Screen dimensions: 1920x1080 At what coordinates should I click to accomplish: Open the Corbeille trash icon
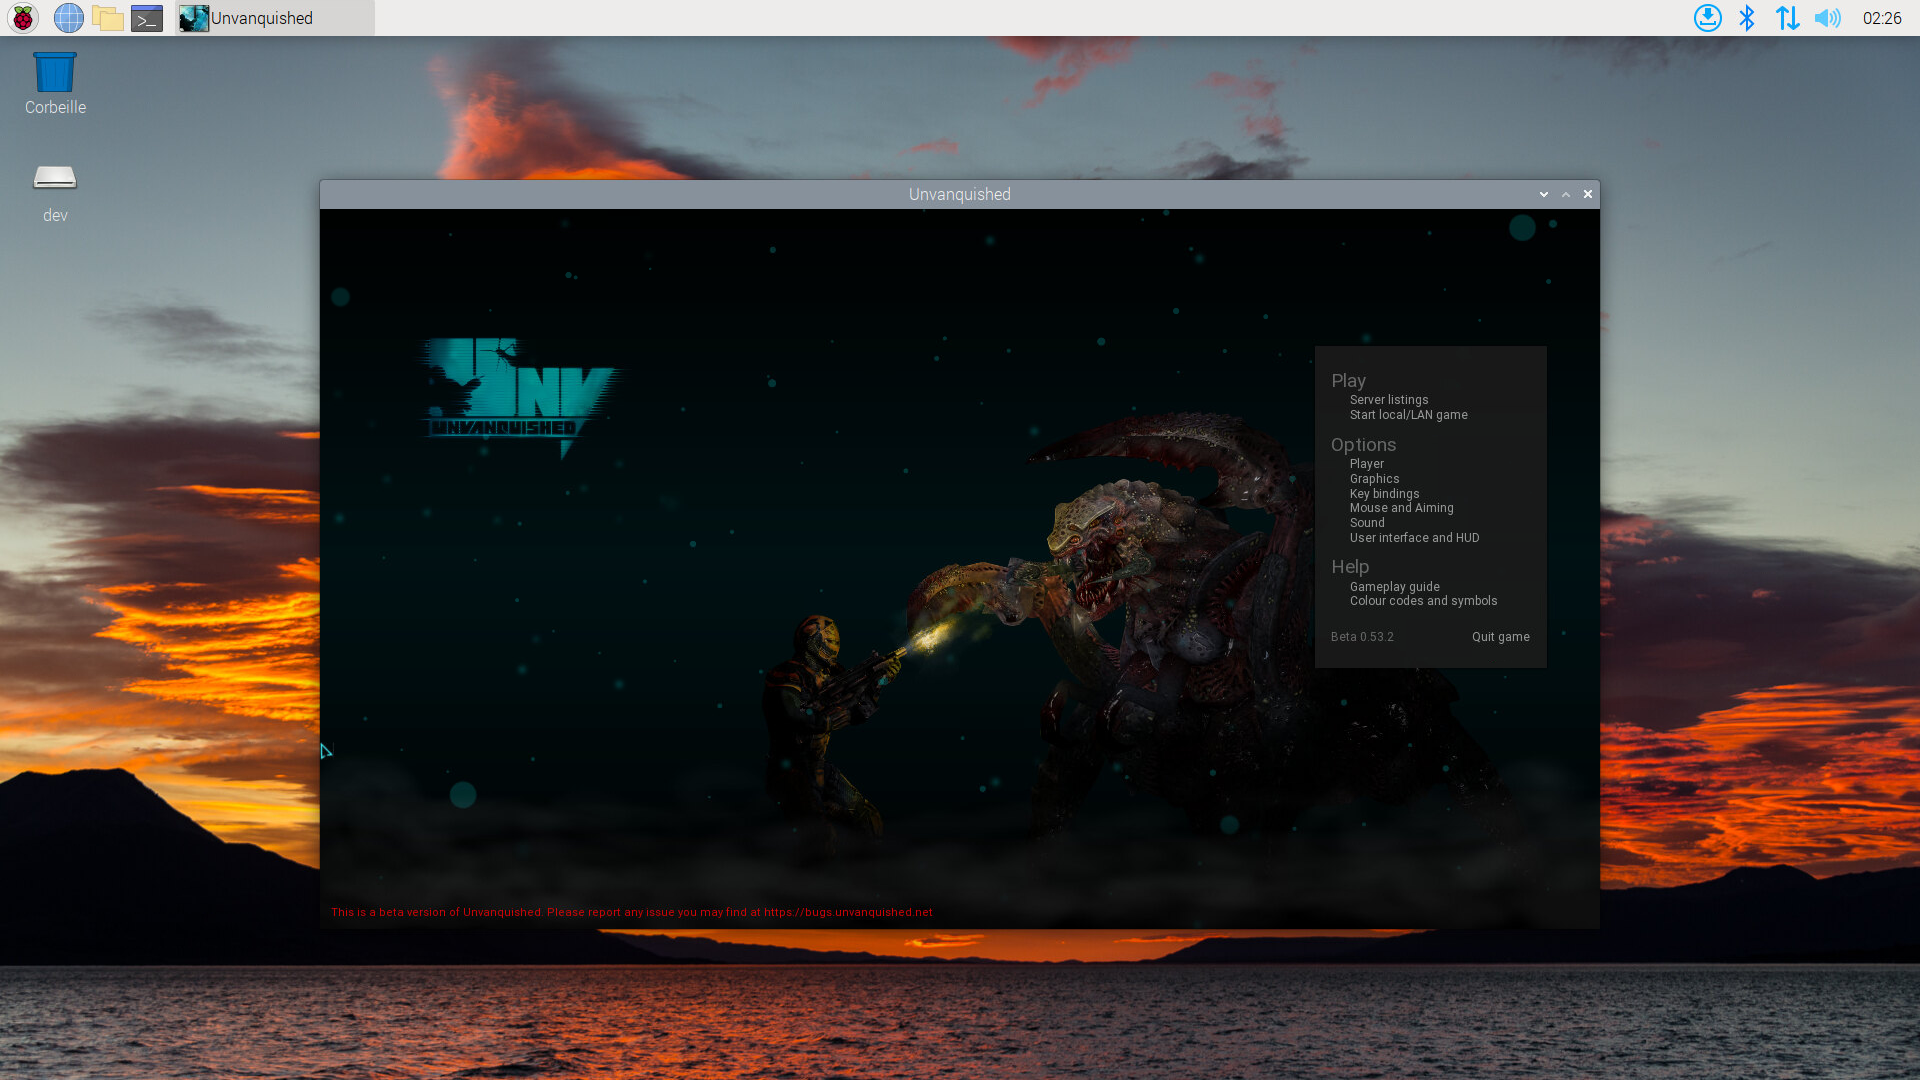click(55, 84)
